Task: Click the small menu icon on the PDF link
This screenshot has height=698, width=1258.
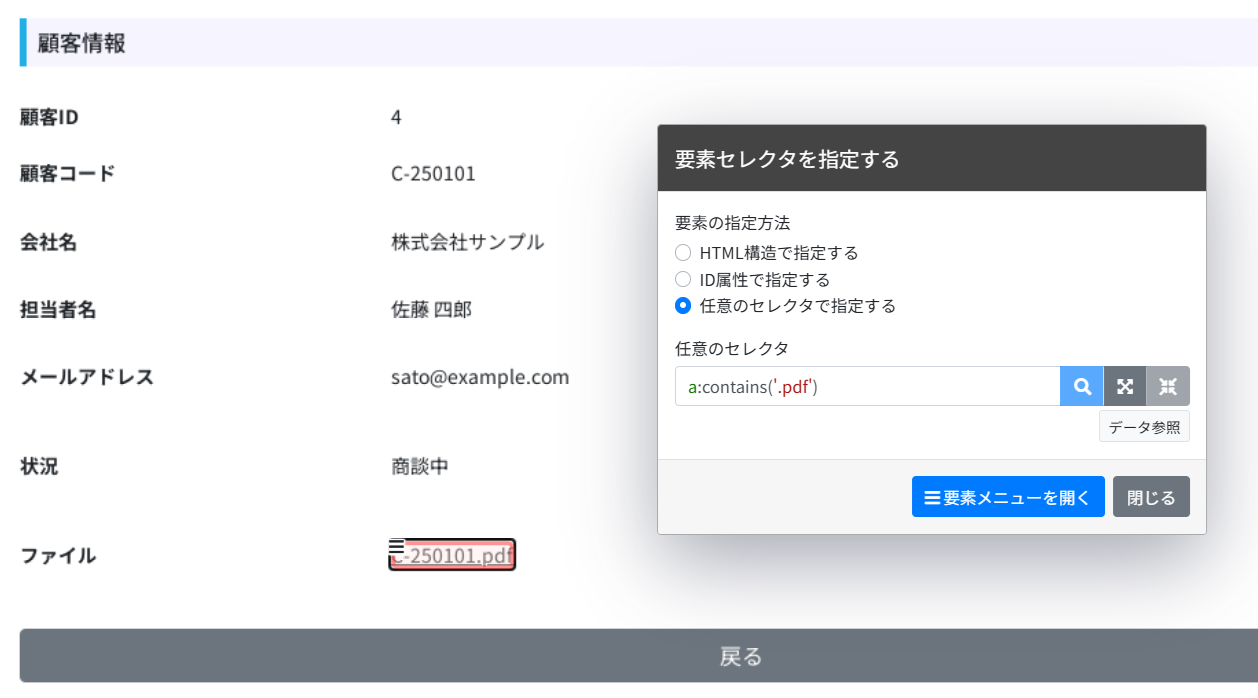Action: (x=396, y=546)
